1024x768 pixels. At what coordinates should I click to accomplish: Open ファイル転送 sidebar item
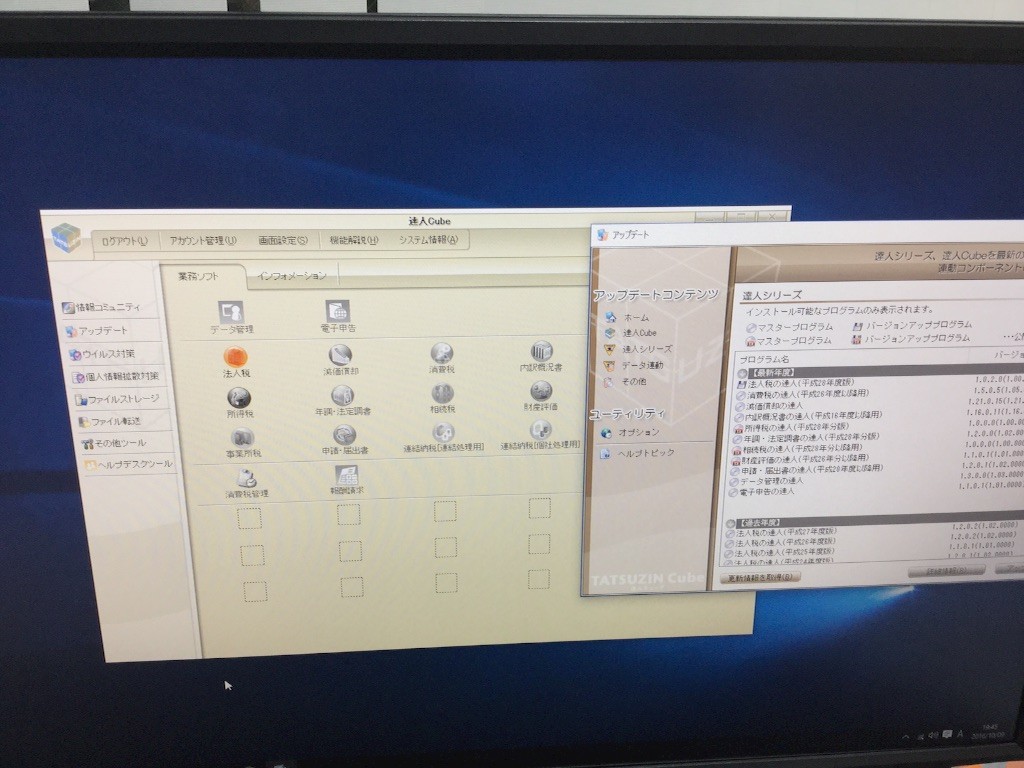pyautogui.click(x=110, y=422)
